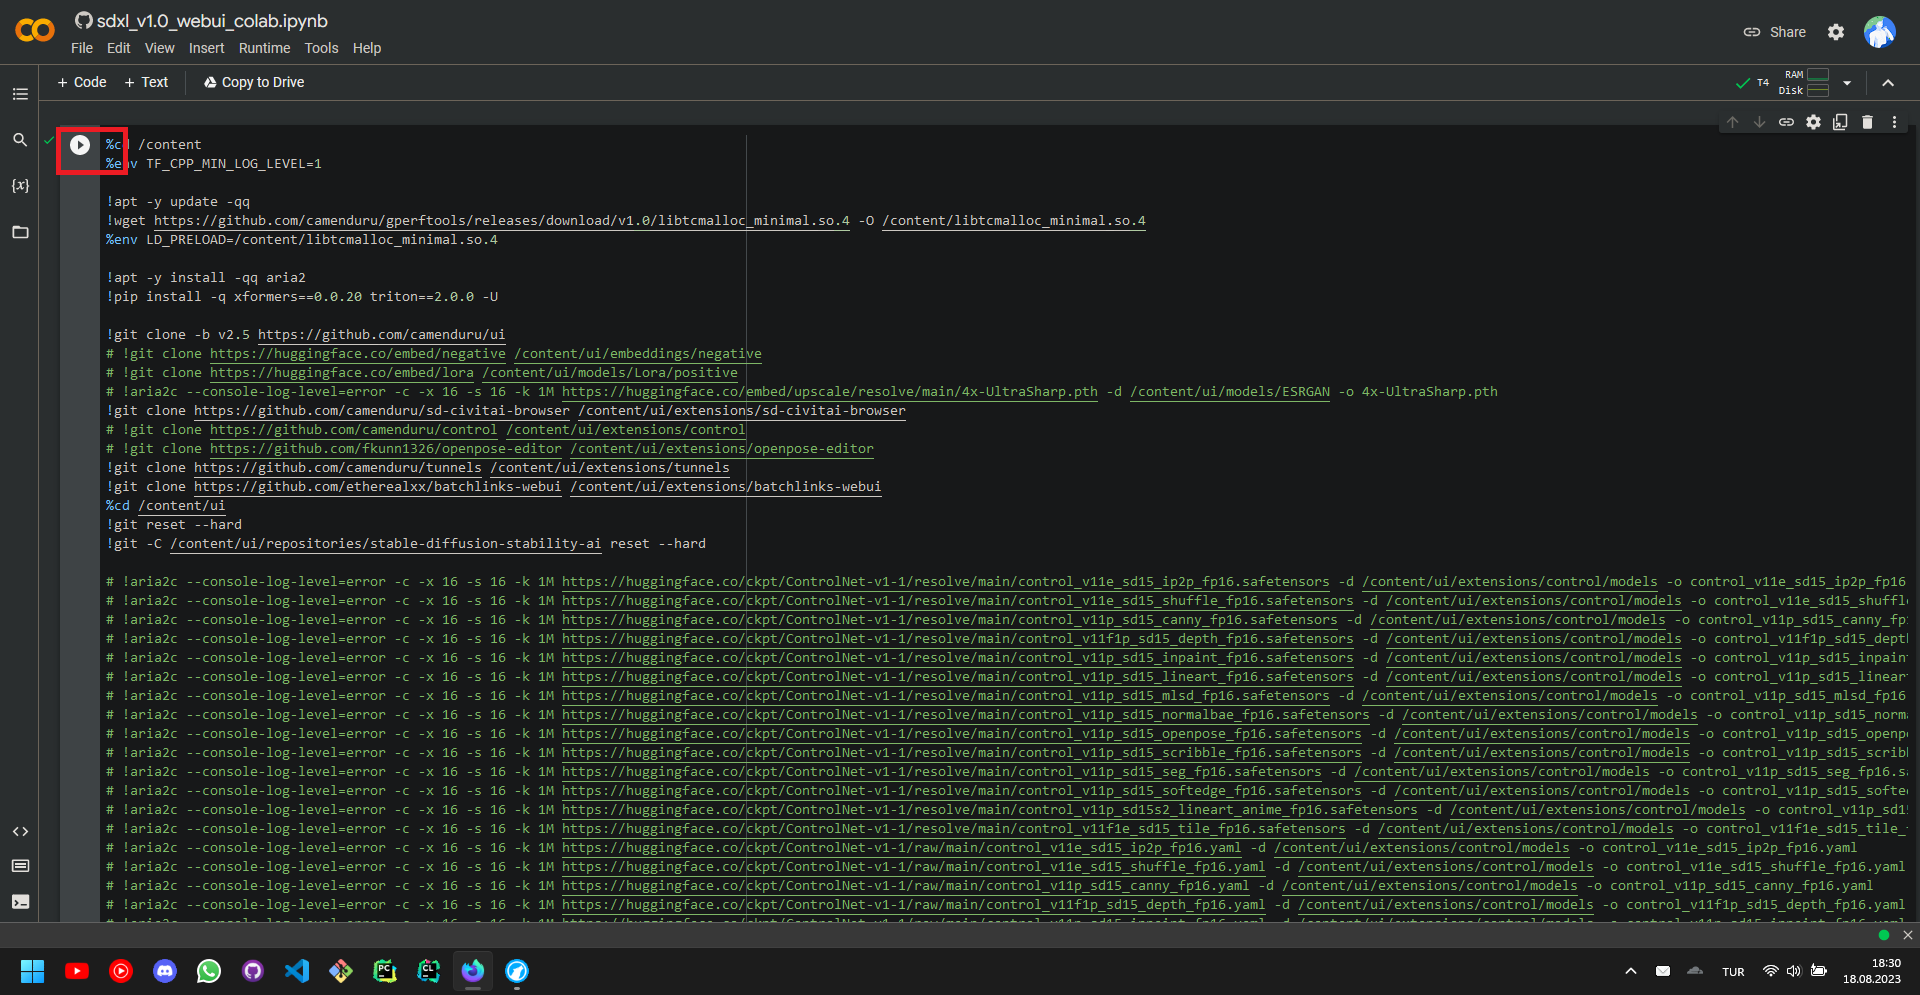Collapse the header with the chevron

(x=1888, y=83)
